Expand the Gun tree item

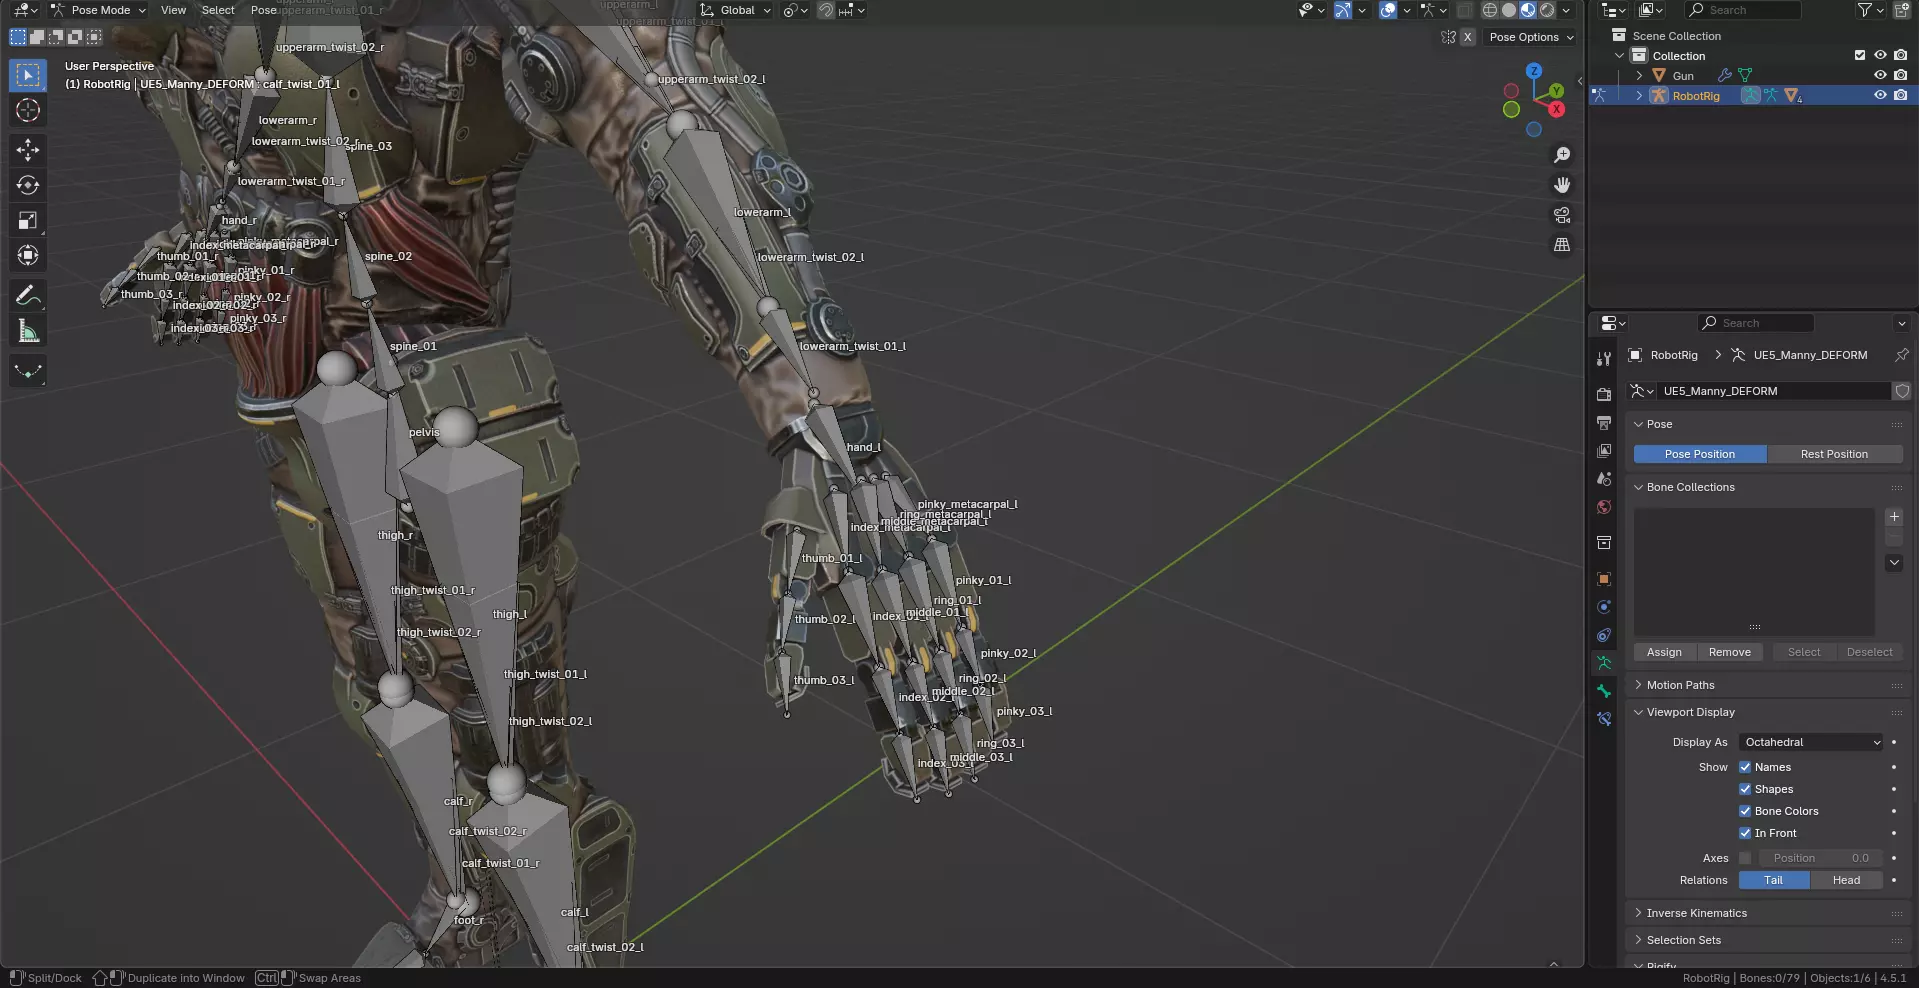pos(1639,75)
